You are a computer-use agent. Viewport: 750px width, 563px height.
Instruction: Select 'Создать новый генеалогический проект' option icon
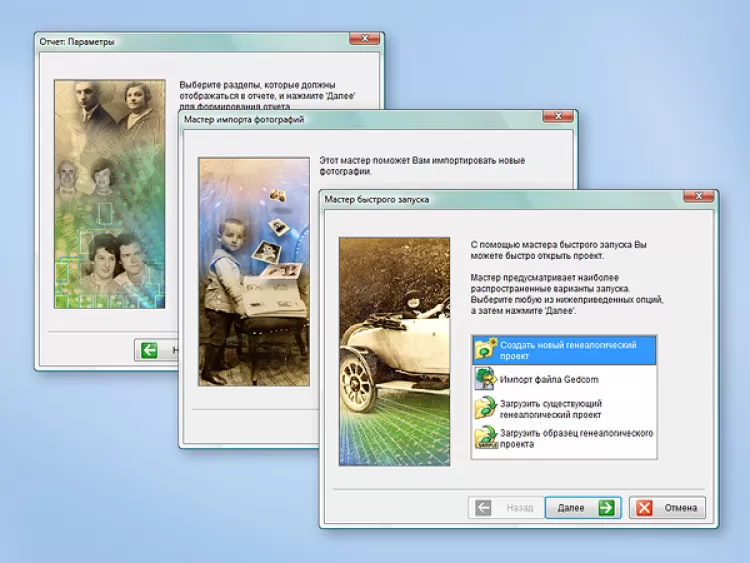point(485,349)
